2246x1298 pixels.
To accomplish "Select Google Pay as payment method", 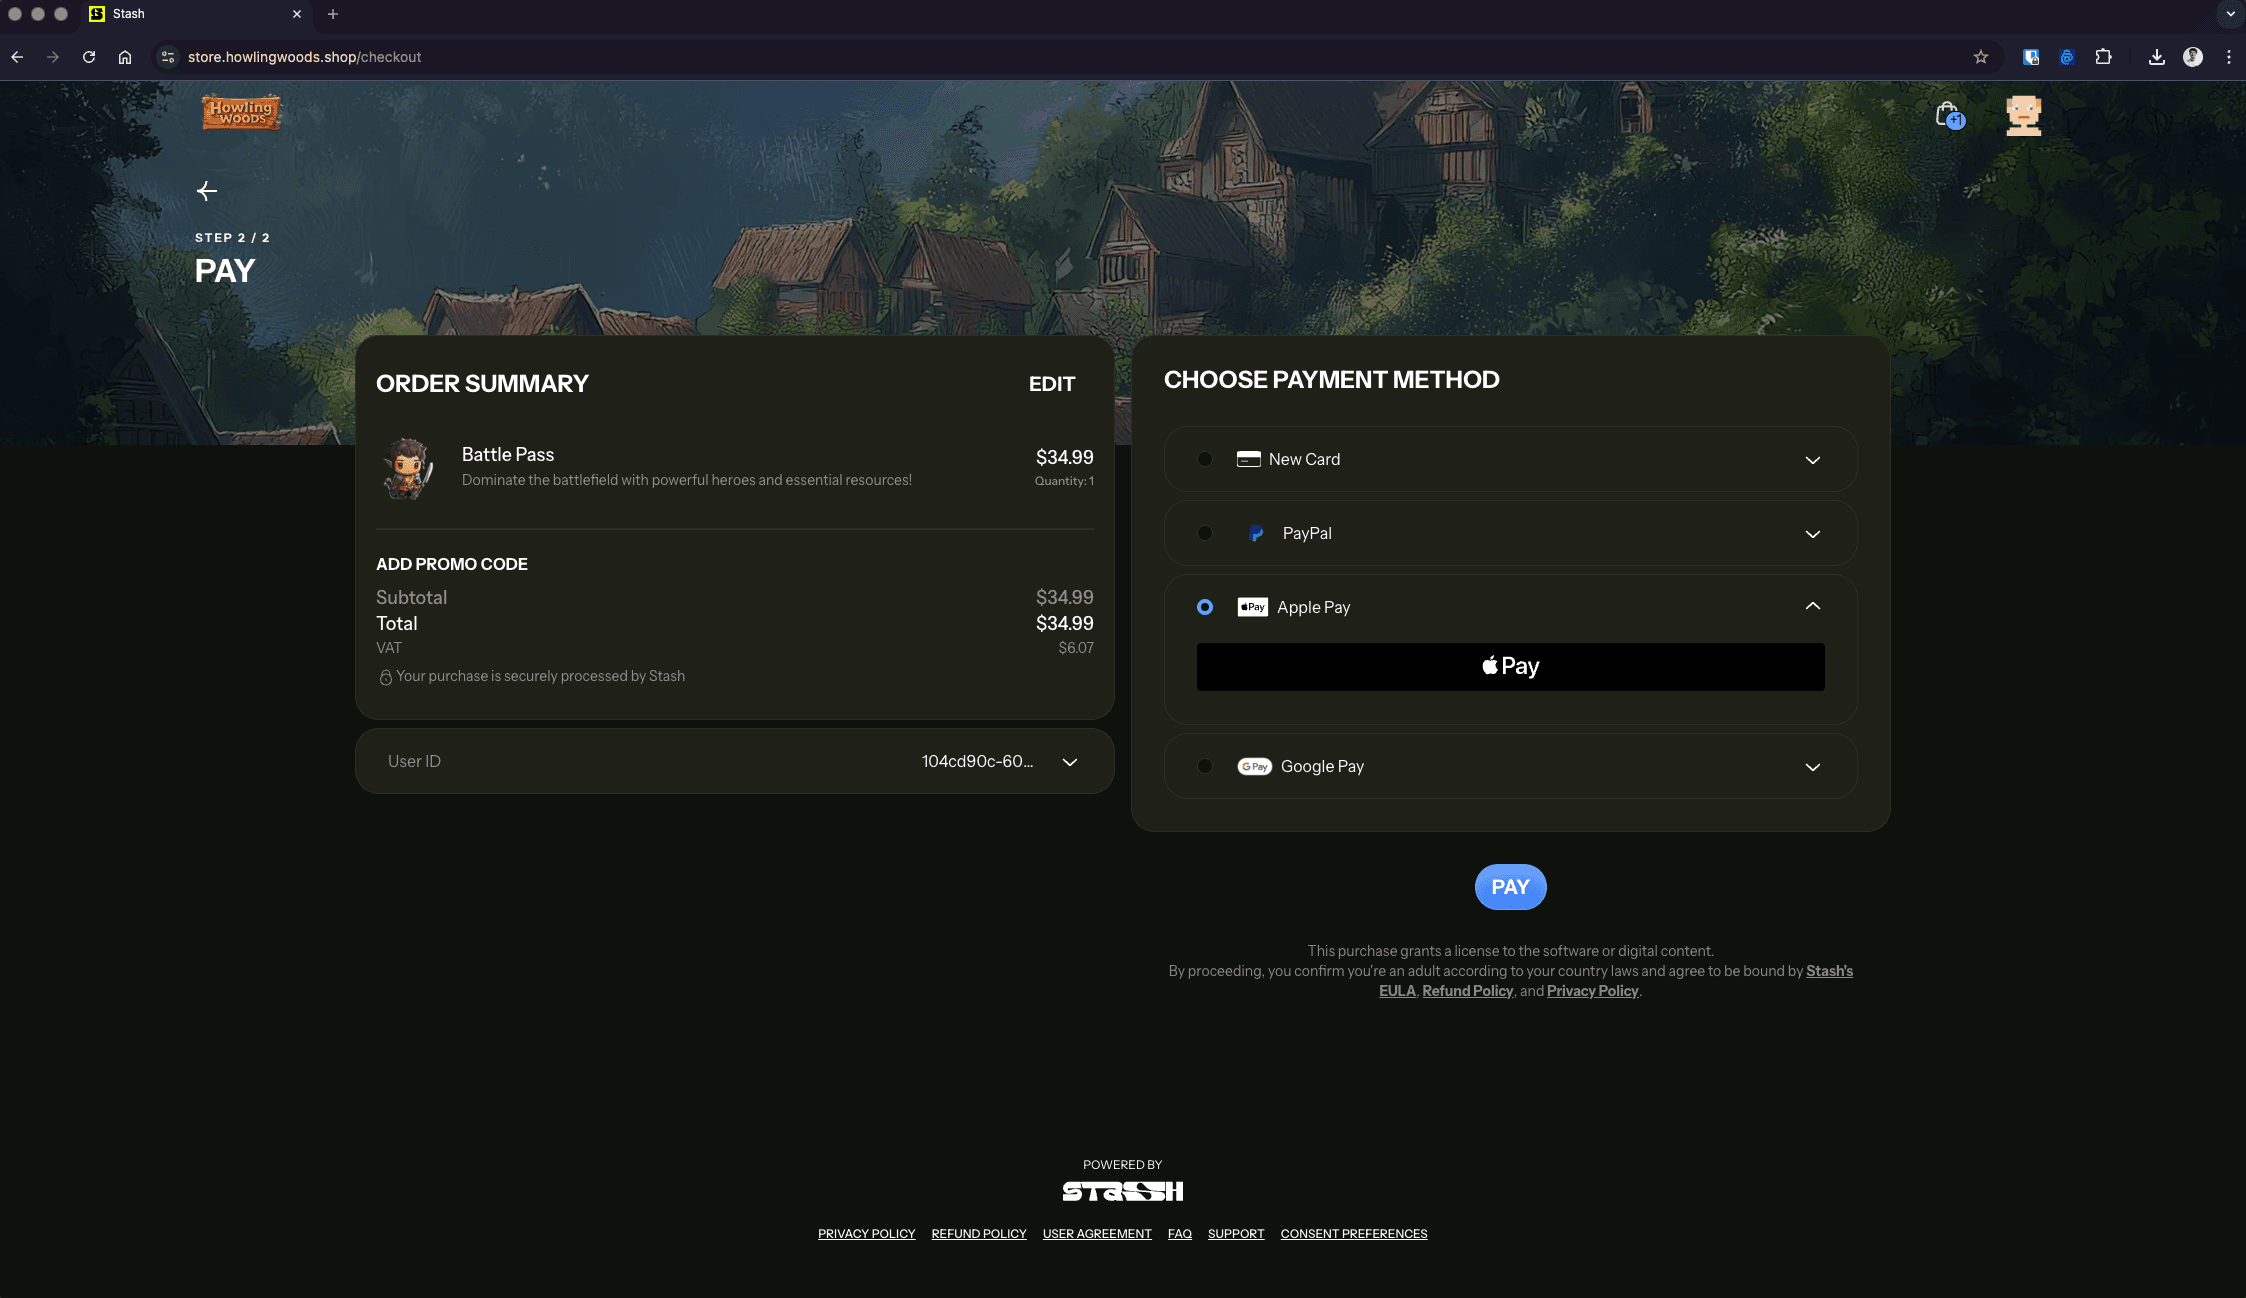I will click(x=1205, y=766).
